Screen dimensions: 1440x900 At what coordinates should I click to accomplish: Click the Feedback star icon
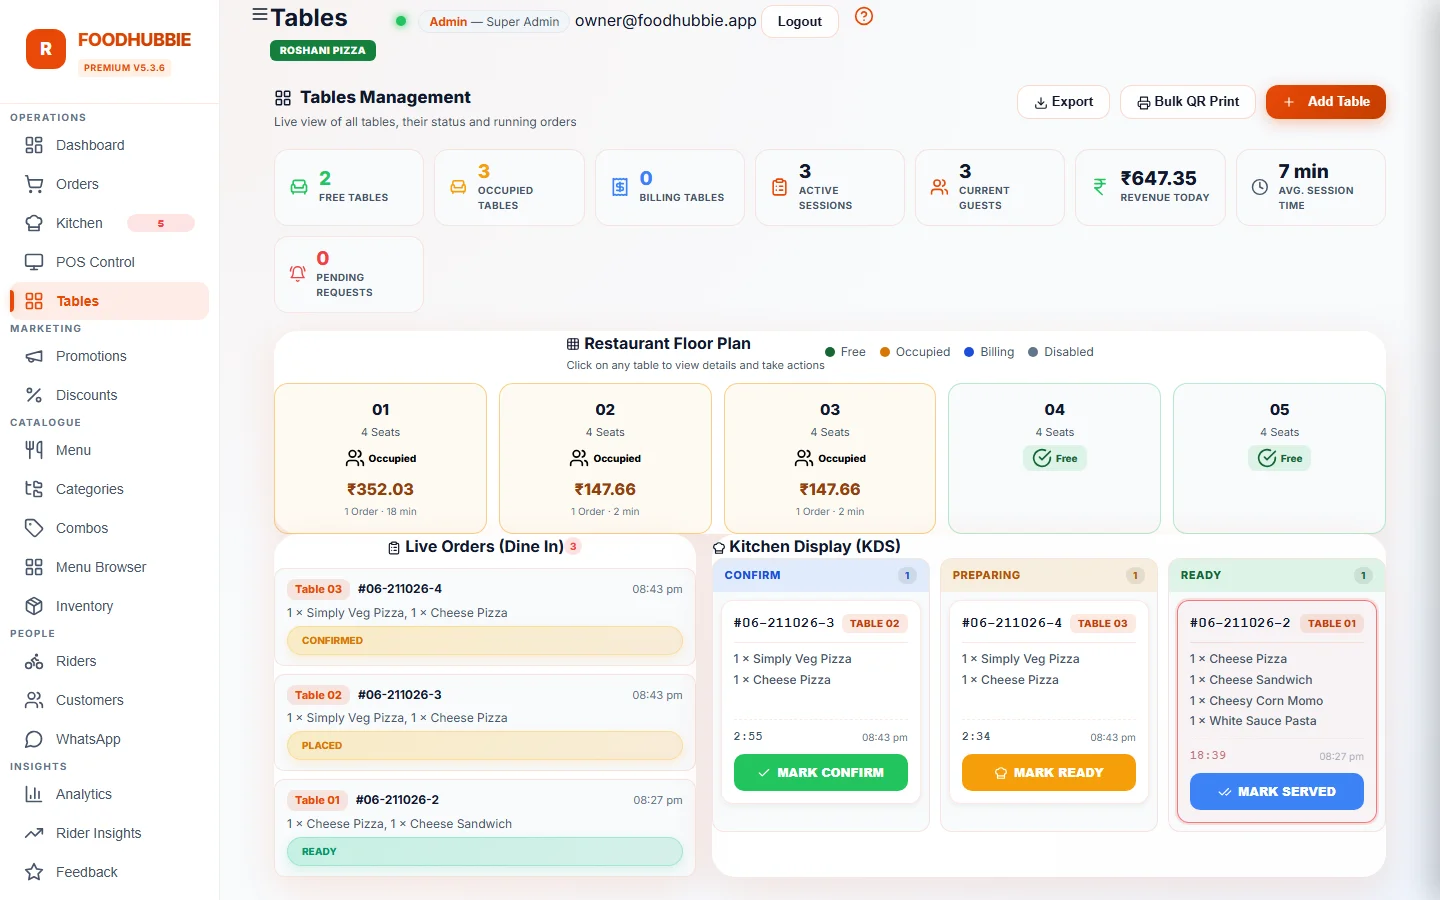34,872
